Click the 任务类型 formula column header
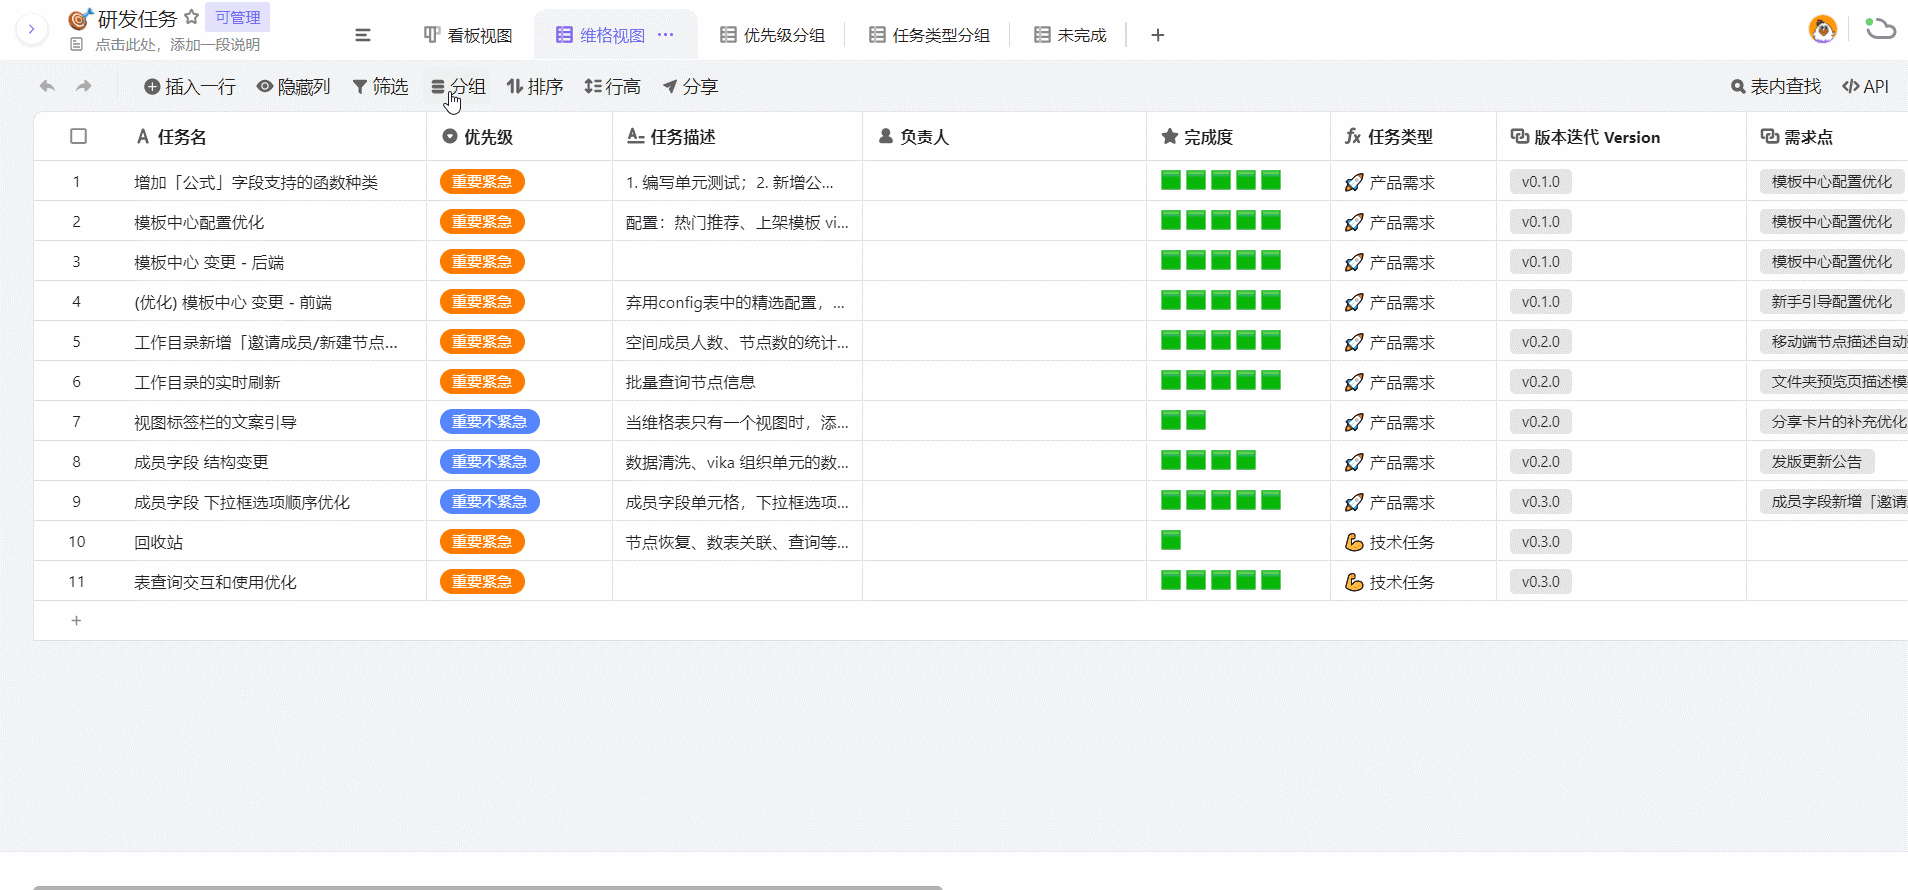The width and height of the screenshot is (1908, 890). click(x=1413, y=137)
